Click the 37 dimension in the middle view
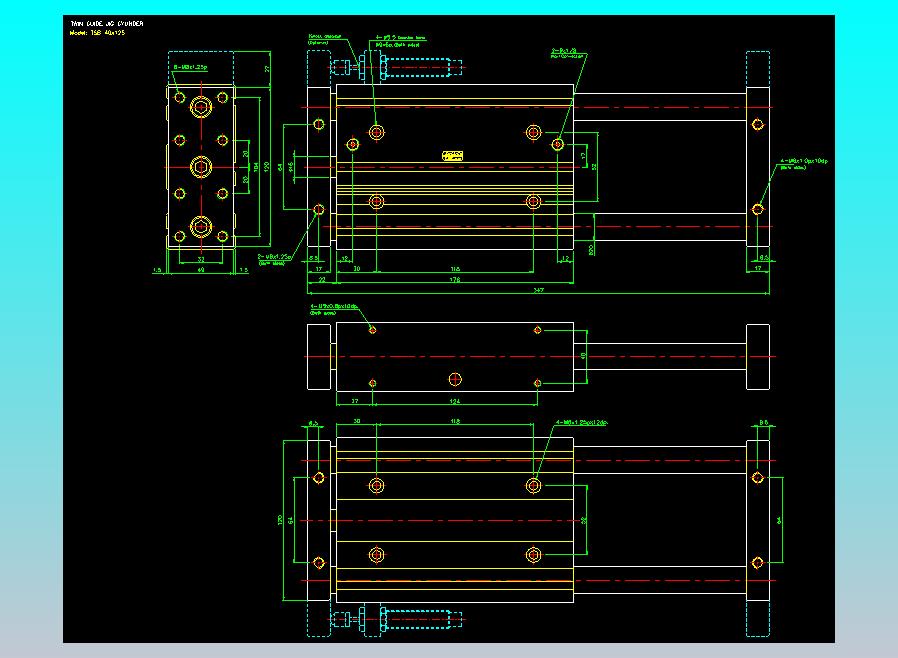Image resolution: width=898 pixels, height=658 pixels. tap(354, 401)
